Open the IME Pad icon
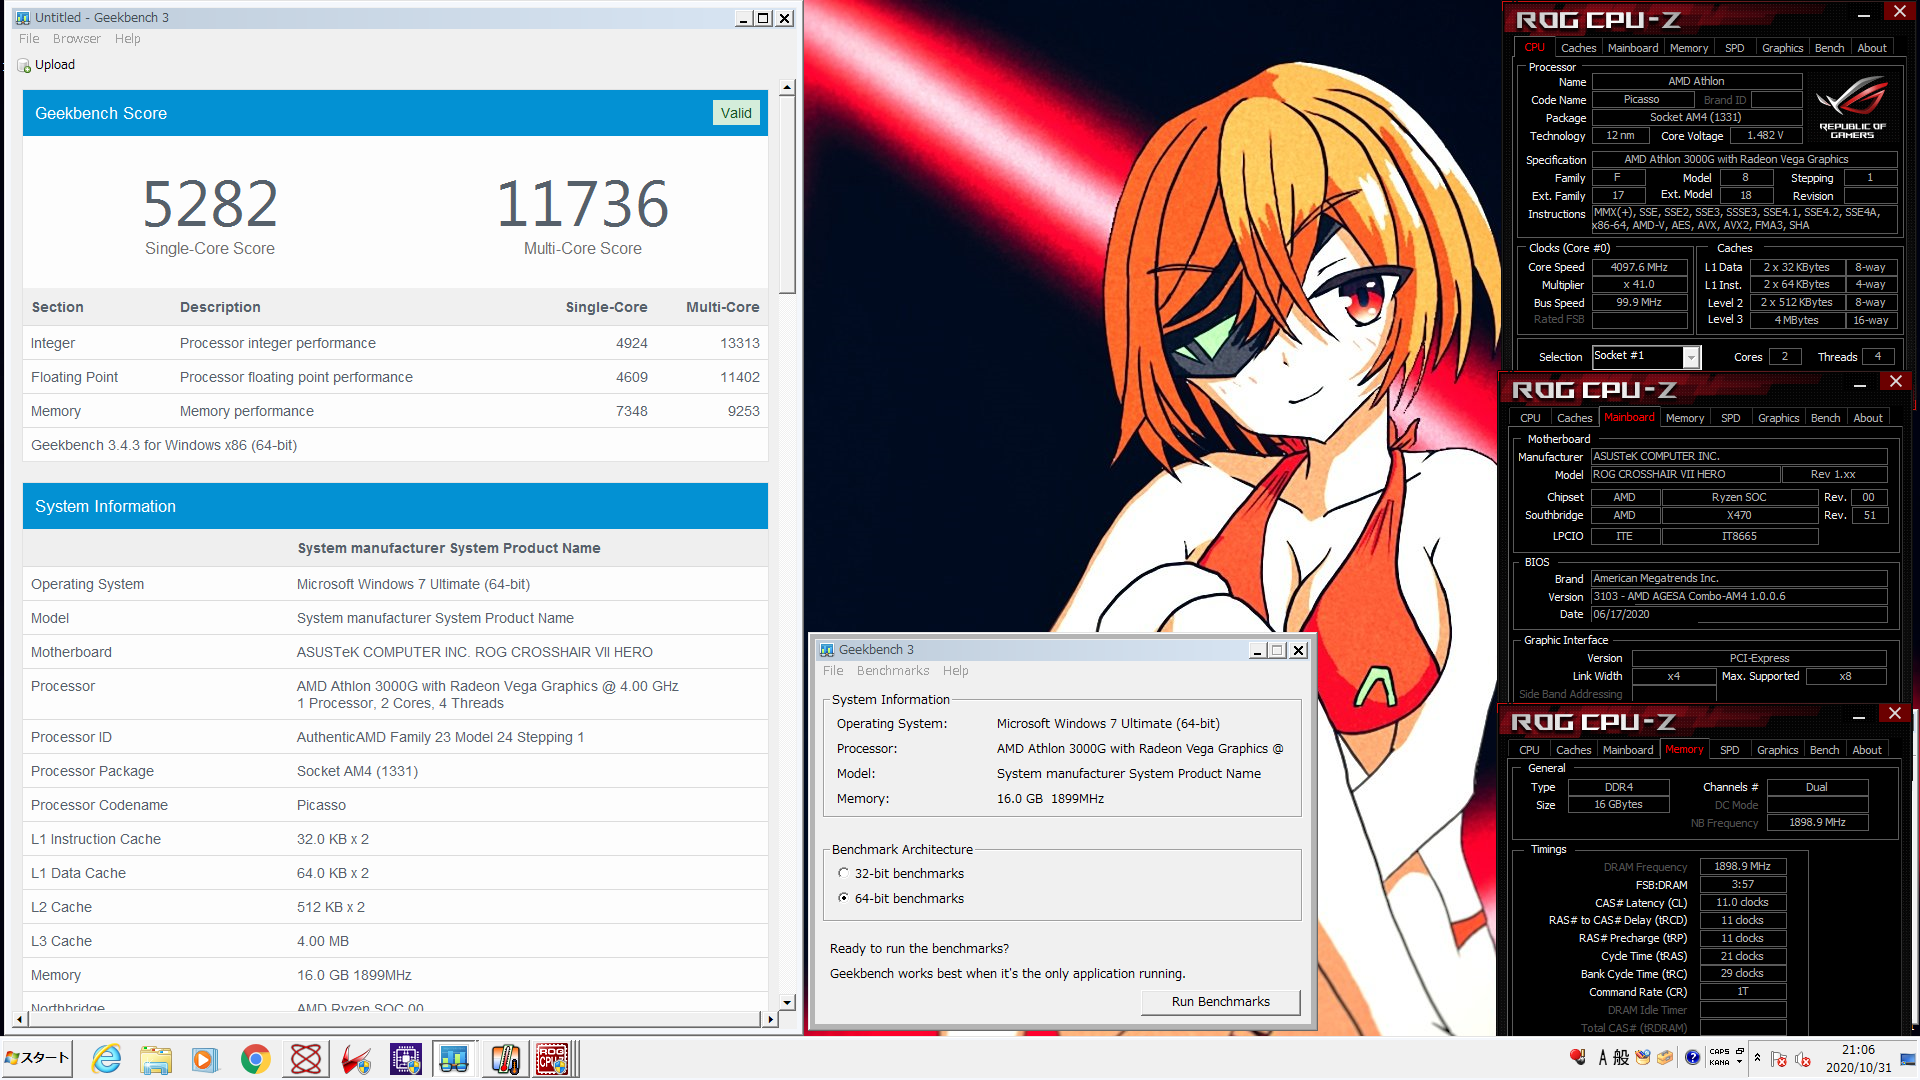Image resolution: width=1920 pixels, height=1080 pixels. click(x=1643, y=1058)
